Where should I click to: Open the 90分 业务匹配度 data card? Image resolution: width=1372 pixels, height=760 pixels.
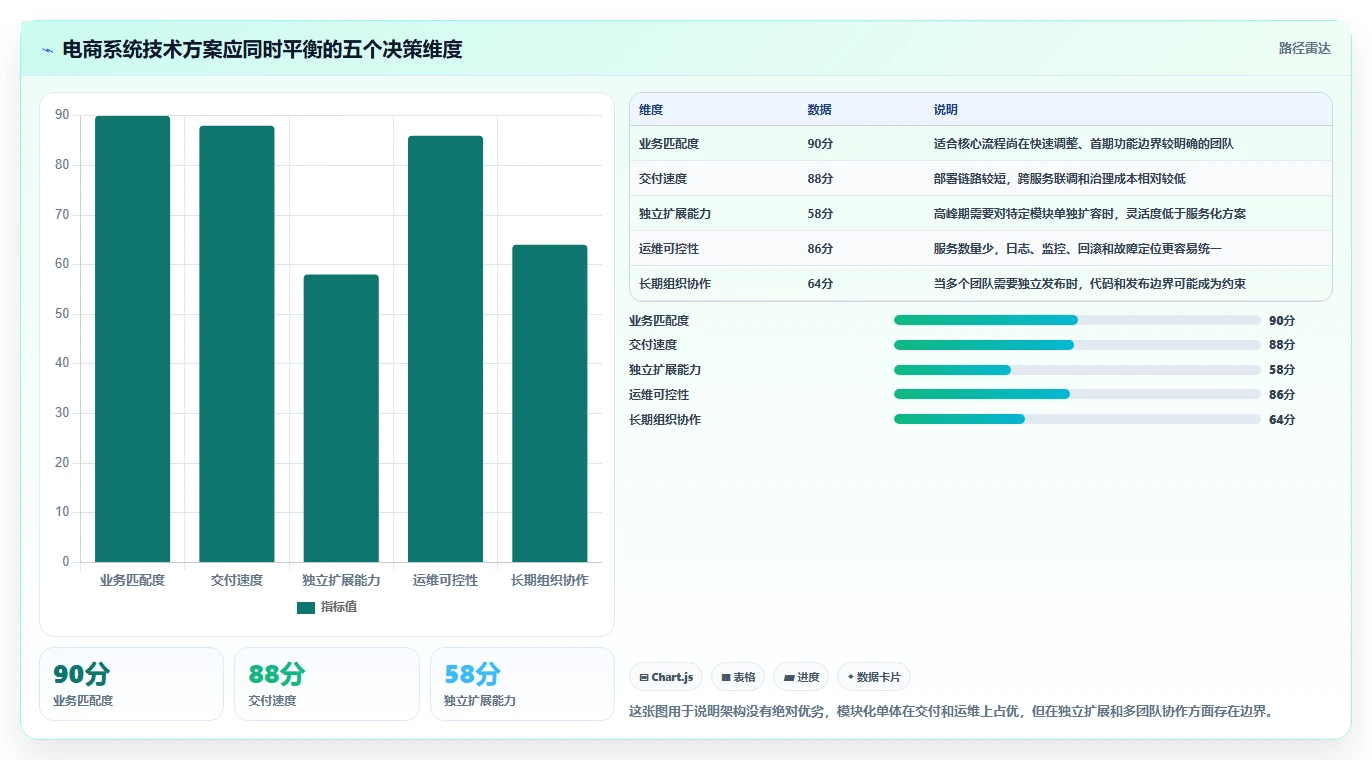131,684
